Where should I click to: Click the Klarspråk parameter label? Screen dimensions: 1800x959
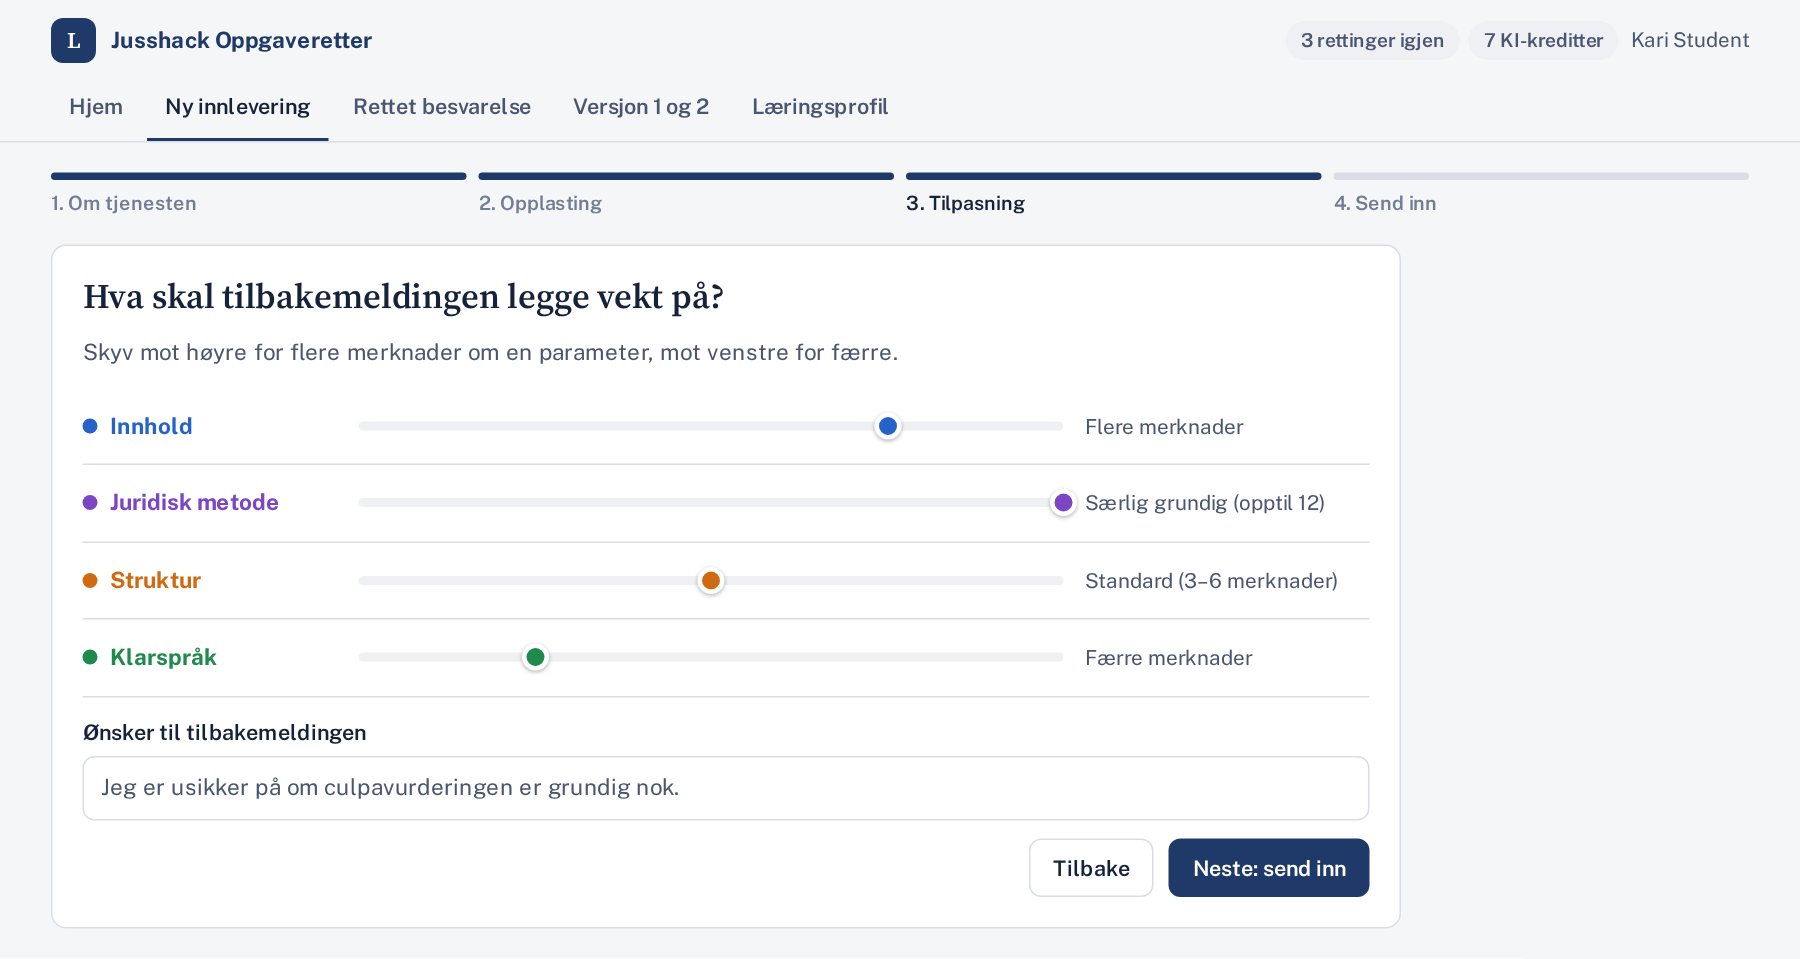163,657
